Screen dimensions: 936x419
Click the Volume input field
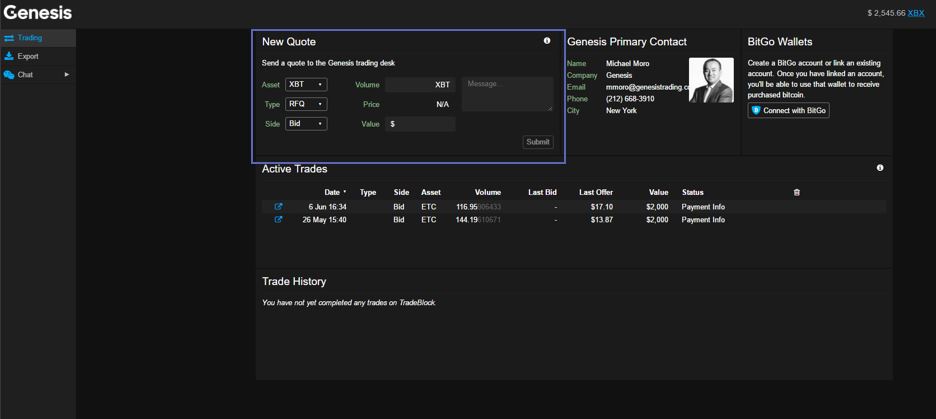420,85
